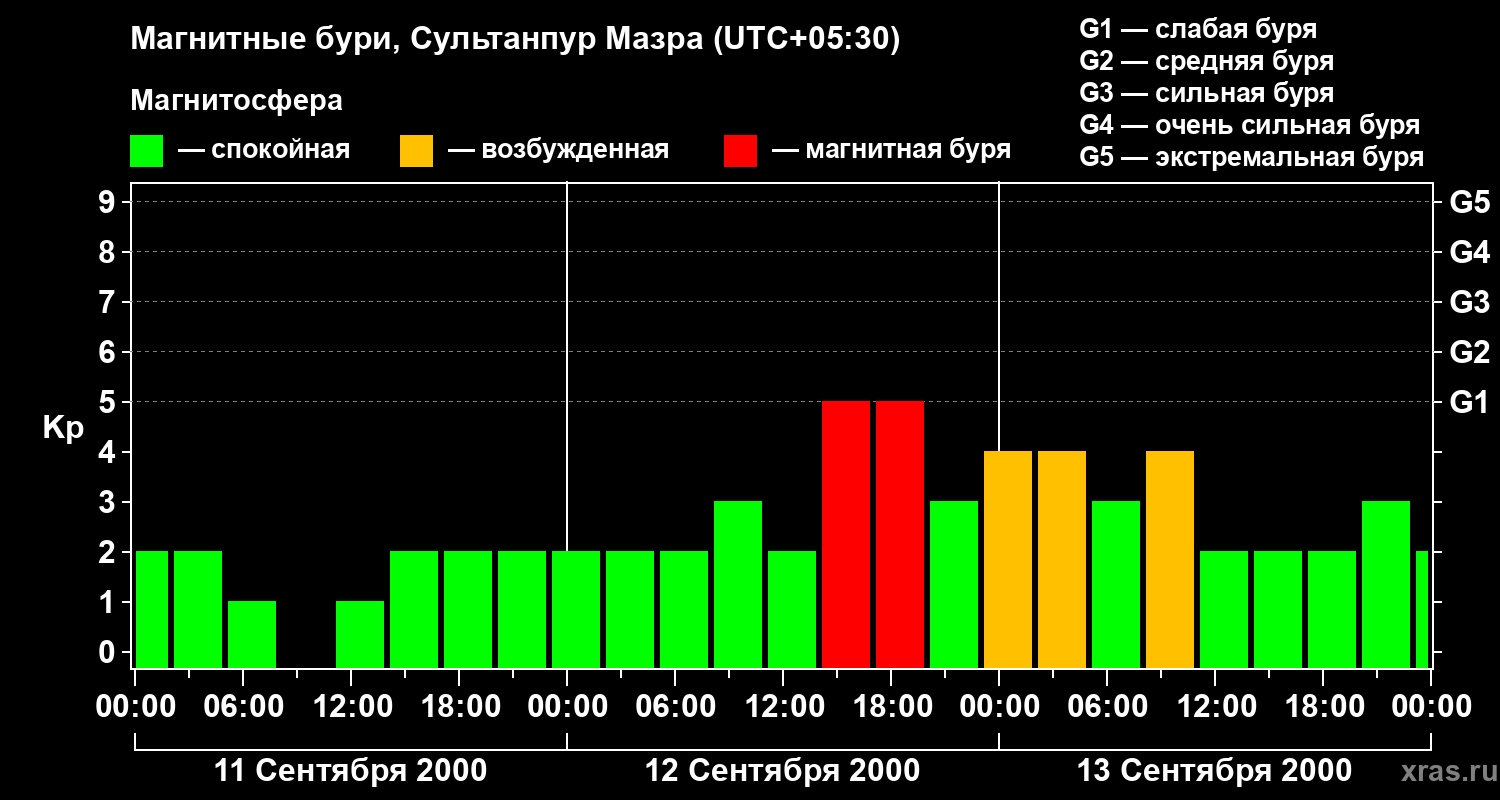This screenshot has width=1500, height=800.
Task: Click the green 'спокойная' legend swatch
Action: point(147,151)
